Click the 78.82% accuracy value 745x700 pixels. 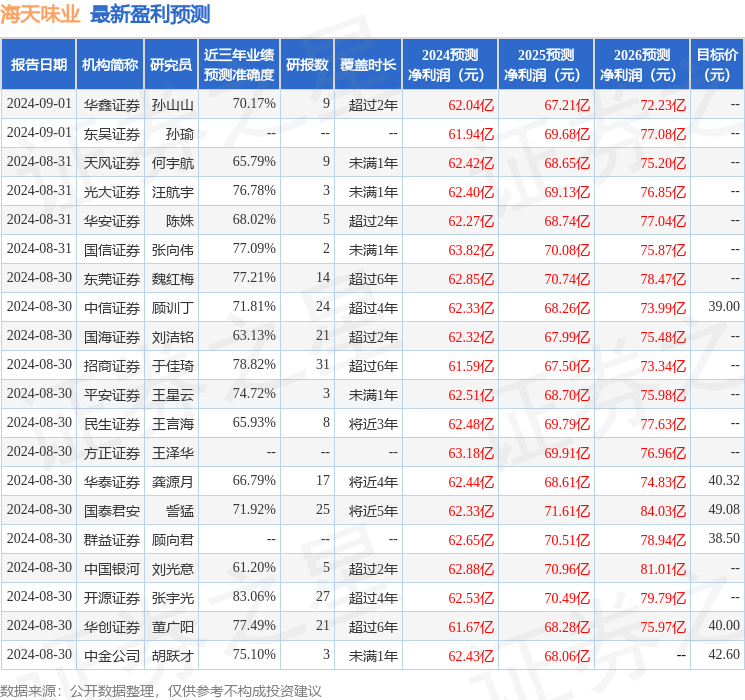click(254, 364)
